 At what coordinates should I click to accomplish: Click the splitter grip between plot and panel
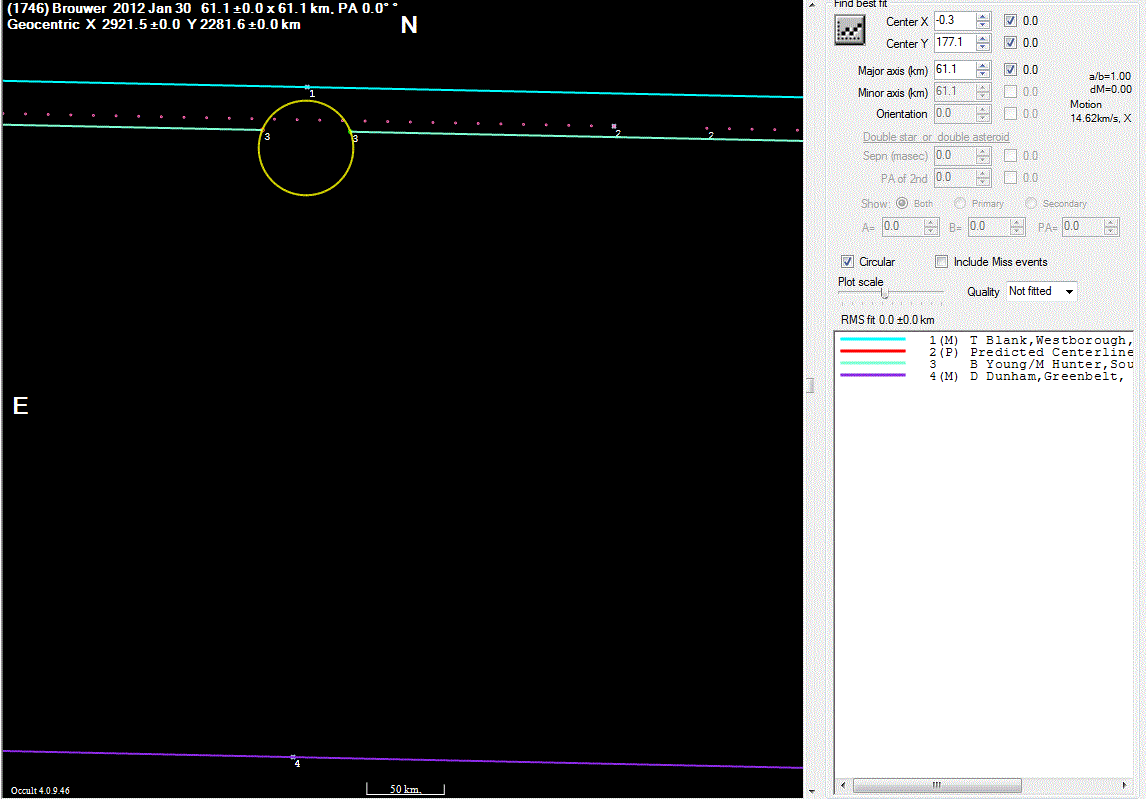coord(811,385)
